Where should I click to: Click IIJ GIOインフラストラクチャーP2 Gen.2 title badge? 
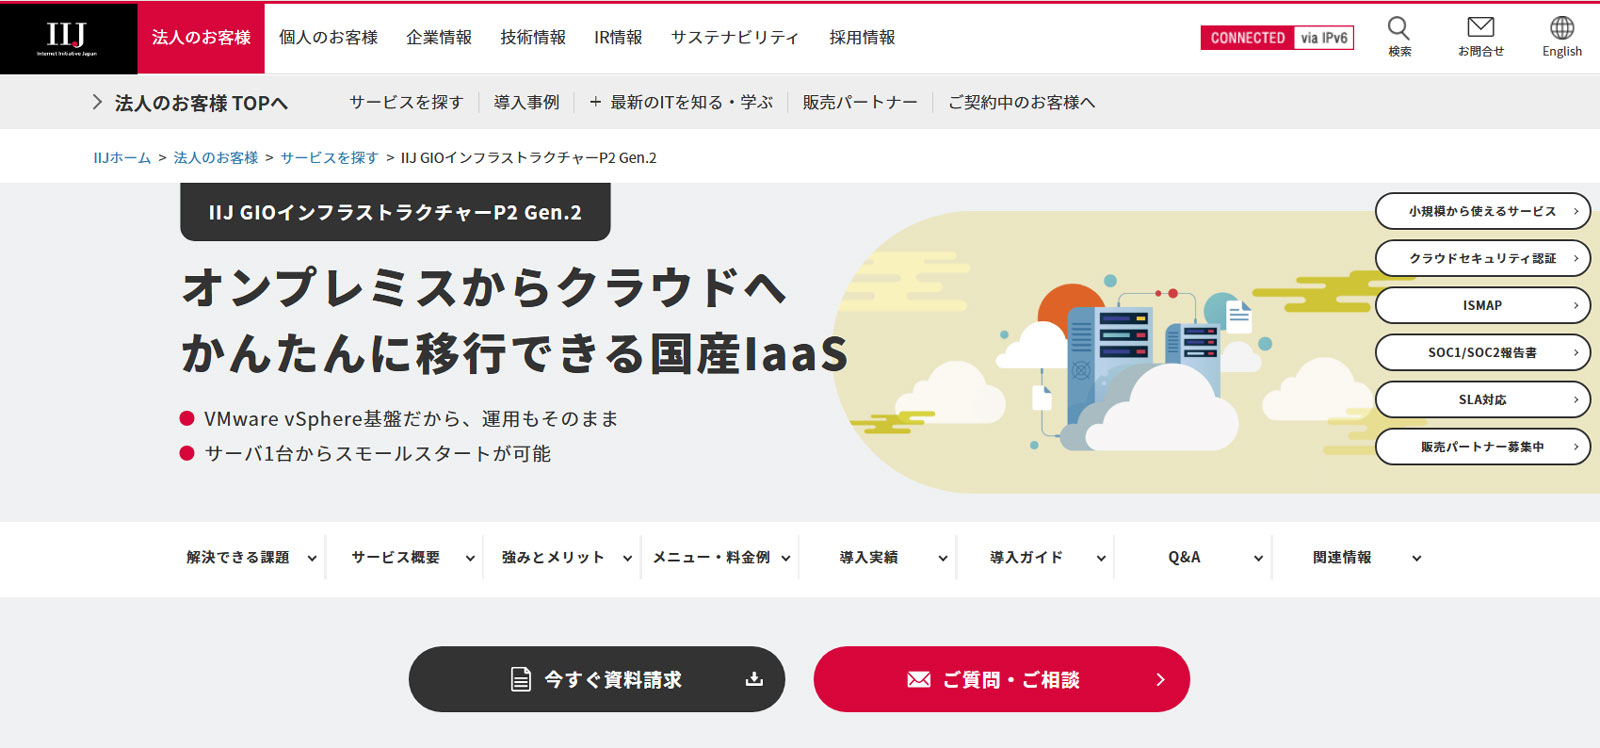pyautogui.click(x=395, y=212)
